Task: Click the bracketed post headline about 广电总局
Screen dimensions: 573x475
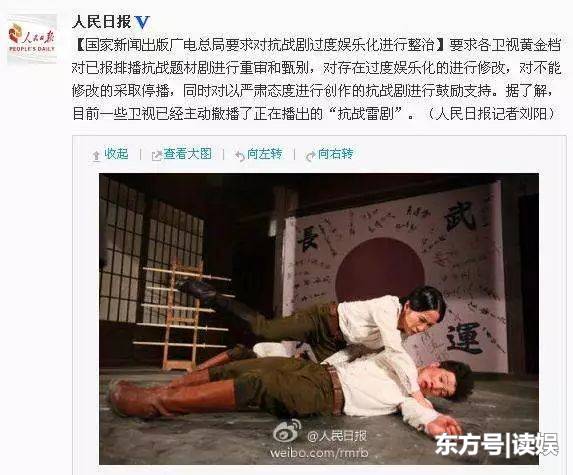Action: click(260, 45)
